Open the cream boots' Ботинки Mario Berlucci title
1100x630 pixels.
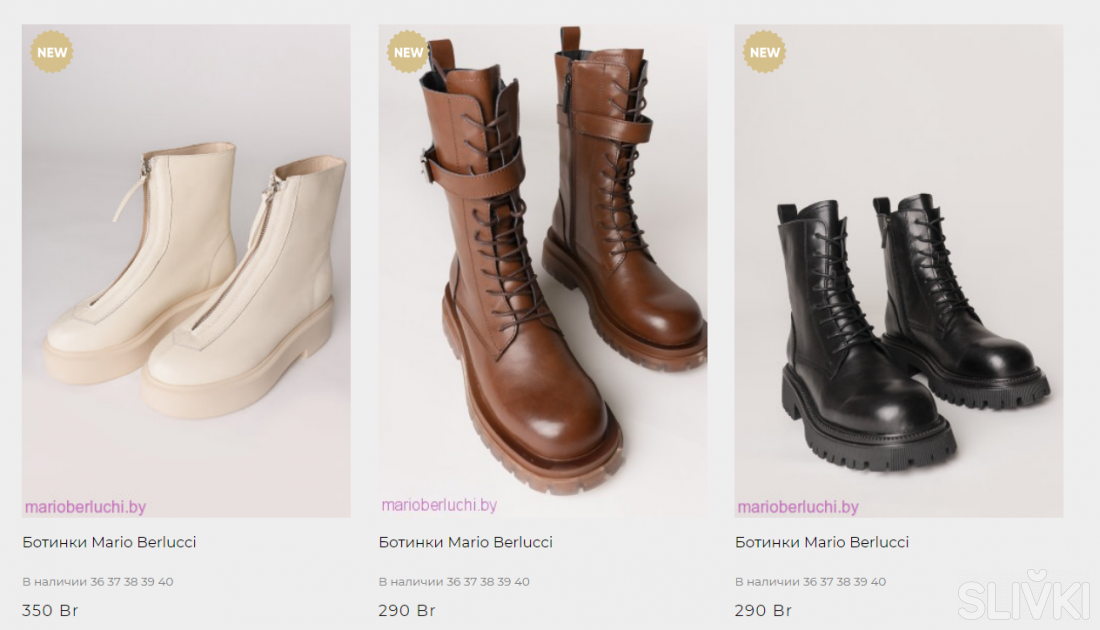109,542
